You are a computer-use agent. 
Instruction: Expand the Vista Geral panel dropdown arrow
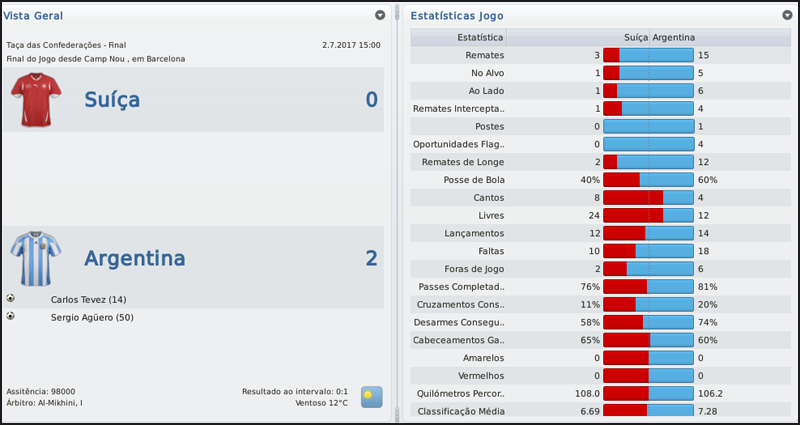[380, 15]
